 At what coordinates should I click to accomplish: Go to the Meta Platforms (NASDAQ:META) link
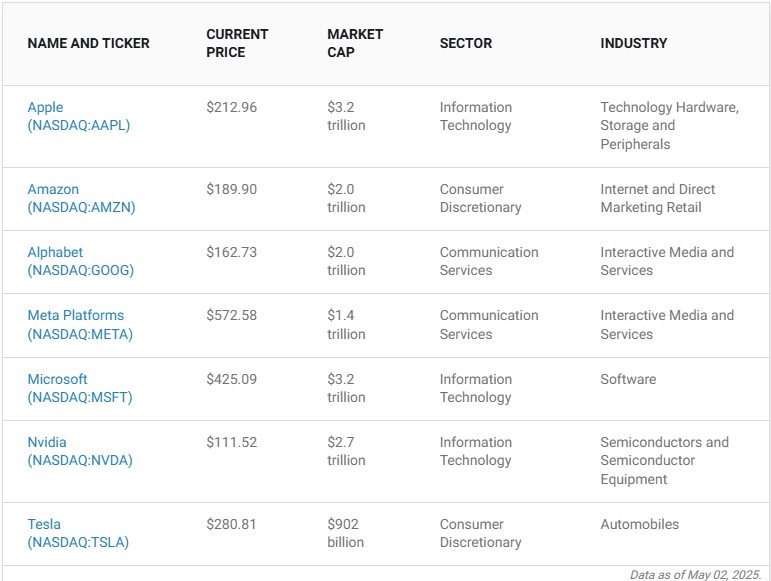(x=80, y=324)
